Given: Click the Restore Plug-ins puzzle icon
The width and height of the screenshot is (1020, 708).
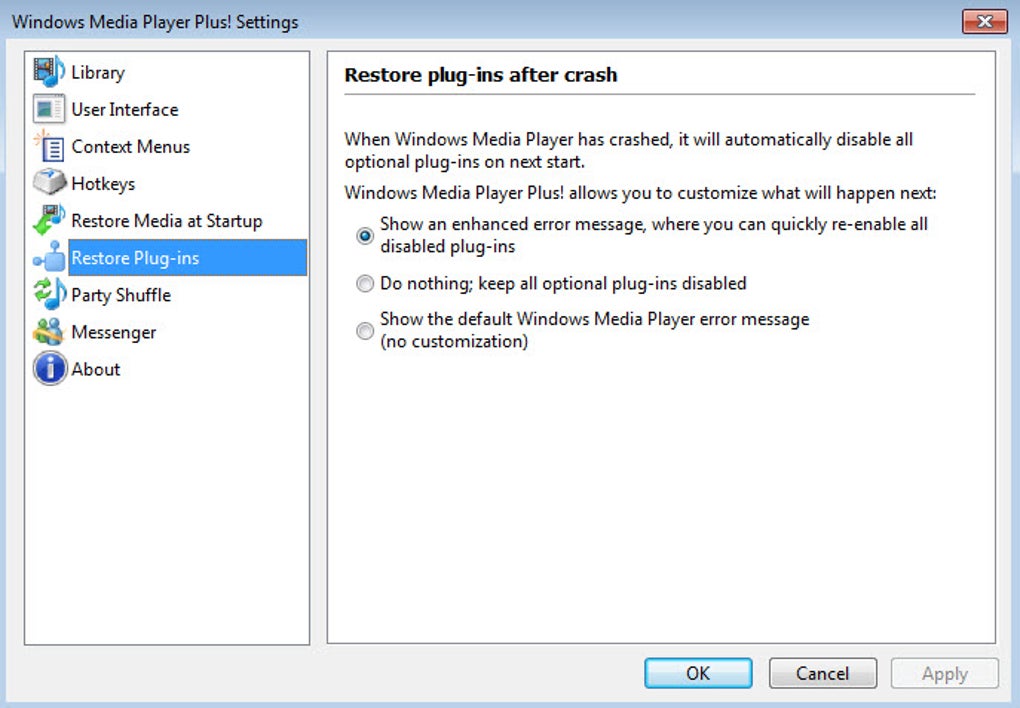Looking at the screenshot, I should 49,257.
